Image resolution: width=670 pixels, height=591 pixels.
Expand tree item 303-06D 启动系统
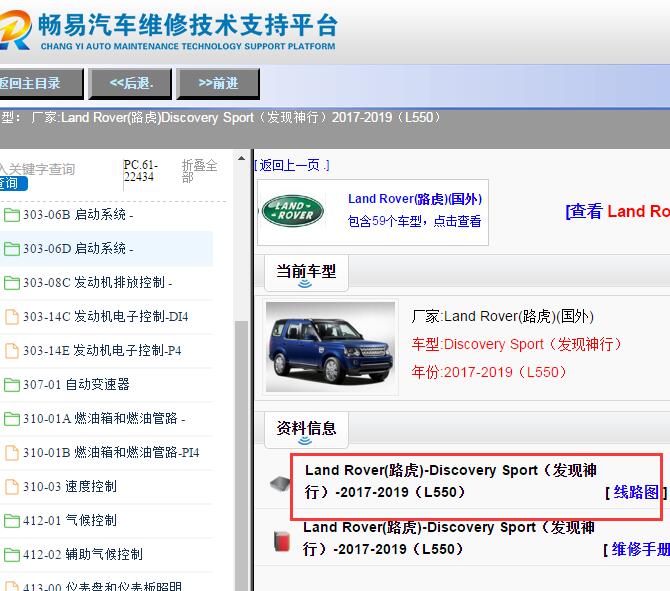click(78, 249)
